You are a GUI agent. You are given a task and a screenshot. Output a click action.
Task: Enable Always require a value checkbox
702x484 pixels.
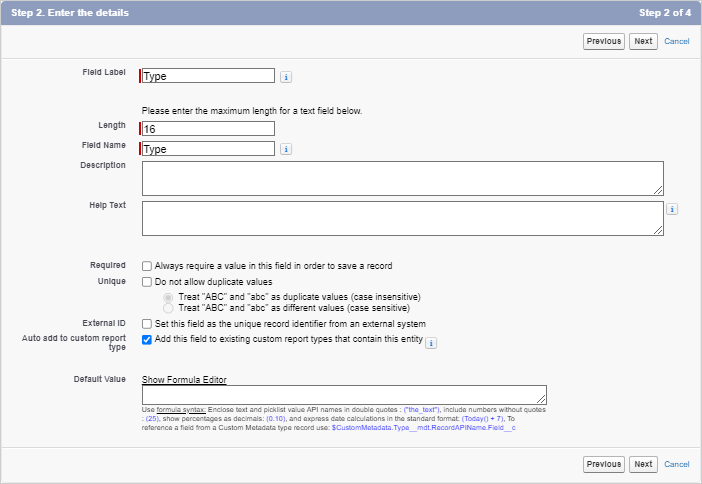click(x=147, y=266)
